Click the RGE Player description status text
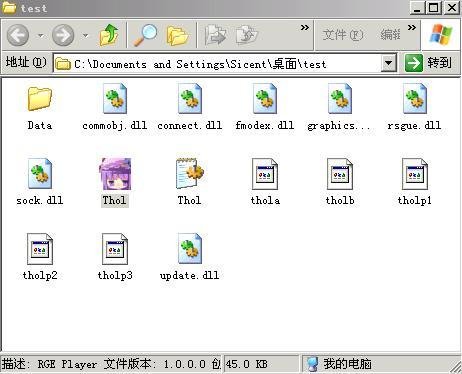The height and width of the screenshot is (374, 462). (111, 364)
